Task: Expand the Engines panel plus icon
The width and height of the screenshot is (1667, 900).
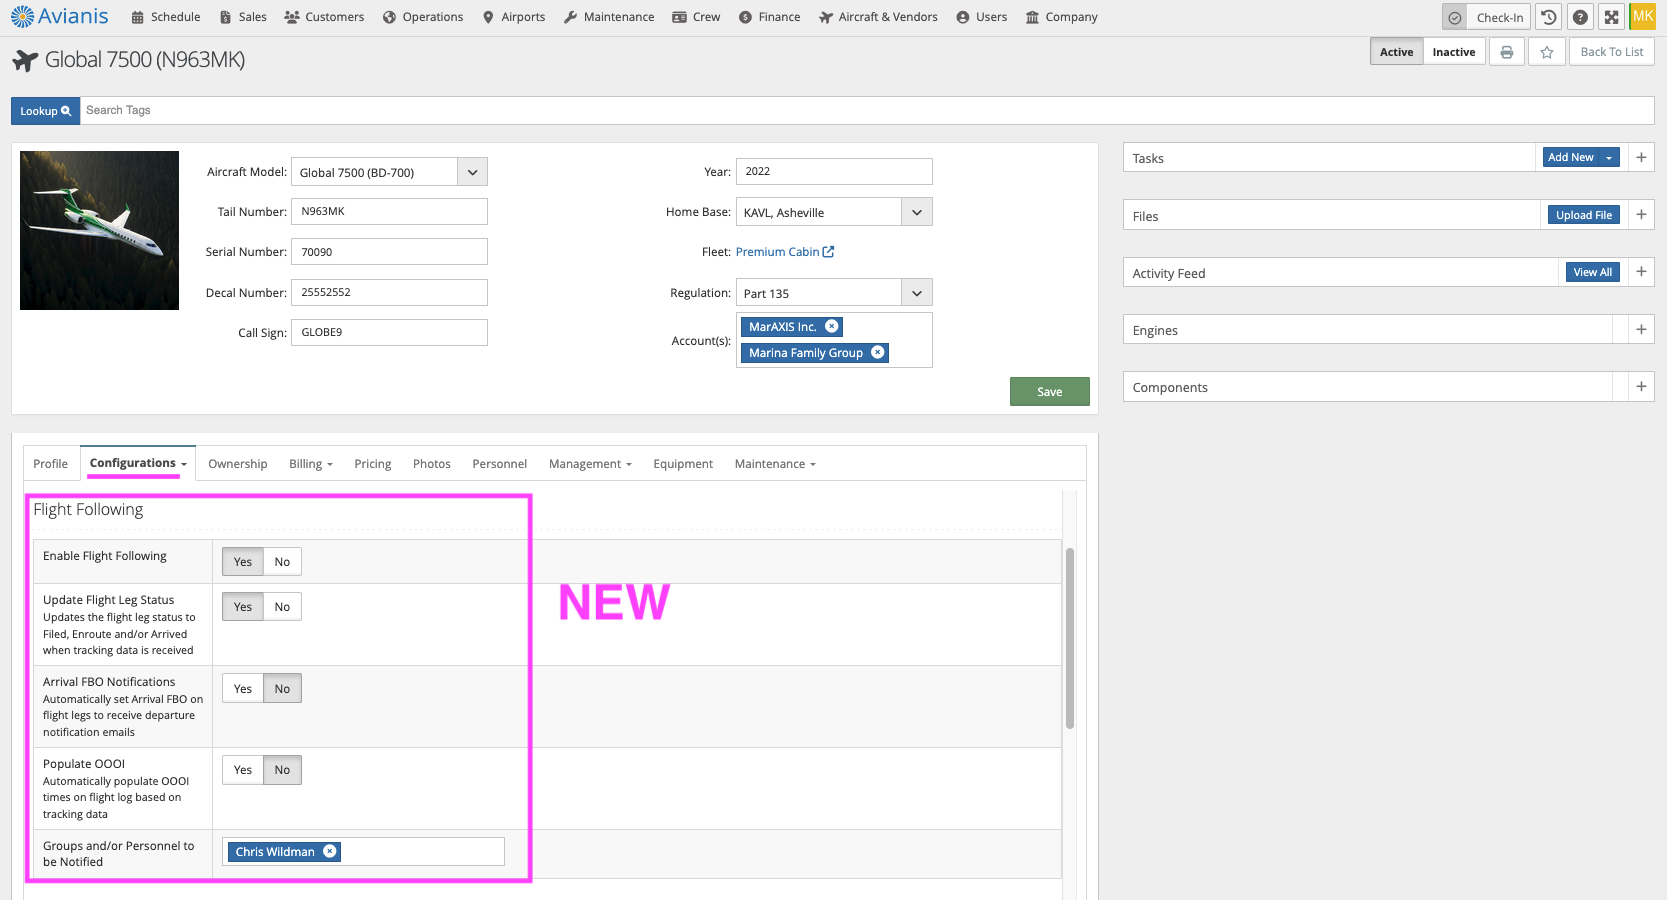Action: coord(1641,329)
